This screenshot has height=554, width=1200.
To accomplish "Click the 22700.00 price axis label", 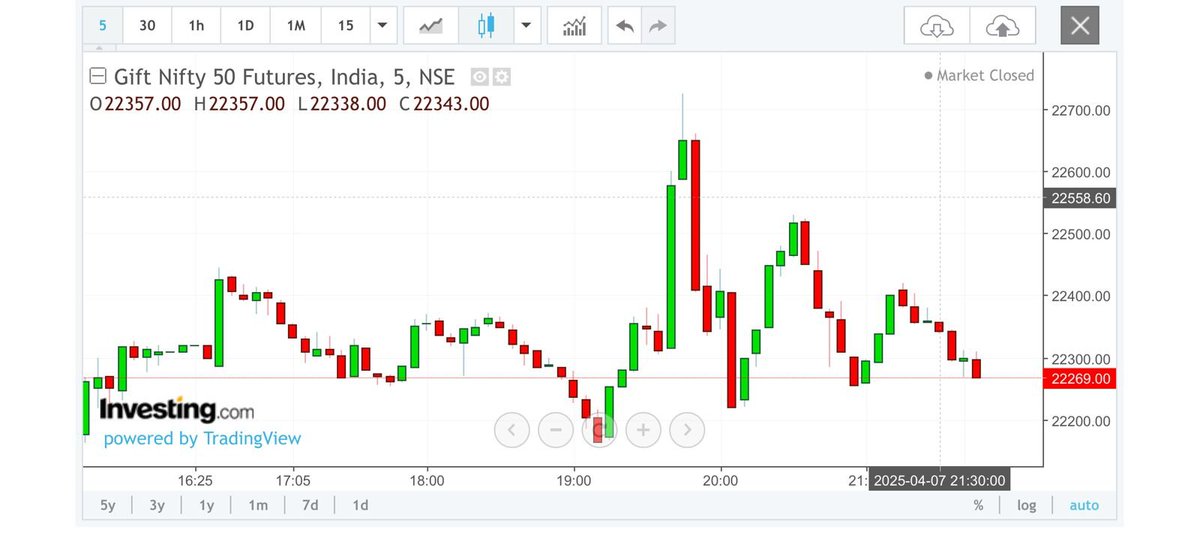I will (x=1082, y=110).
